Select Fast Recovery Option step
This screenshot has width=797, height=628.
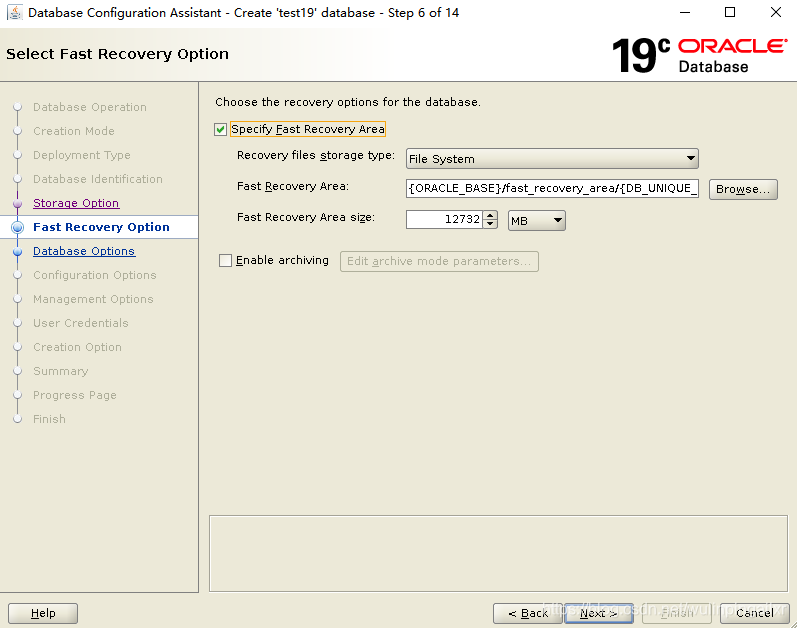tap(101, 227)
